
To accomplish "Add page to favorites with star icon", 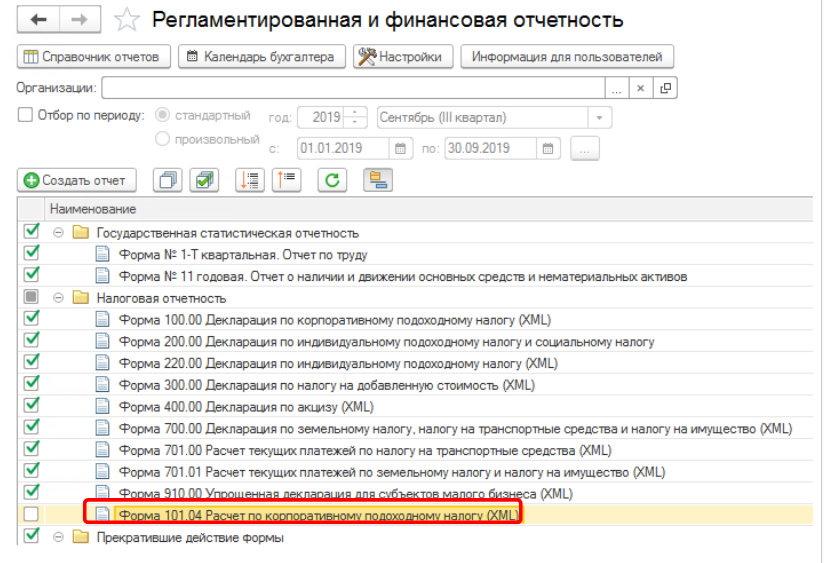I will (127, 20).
